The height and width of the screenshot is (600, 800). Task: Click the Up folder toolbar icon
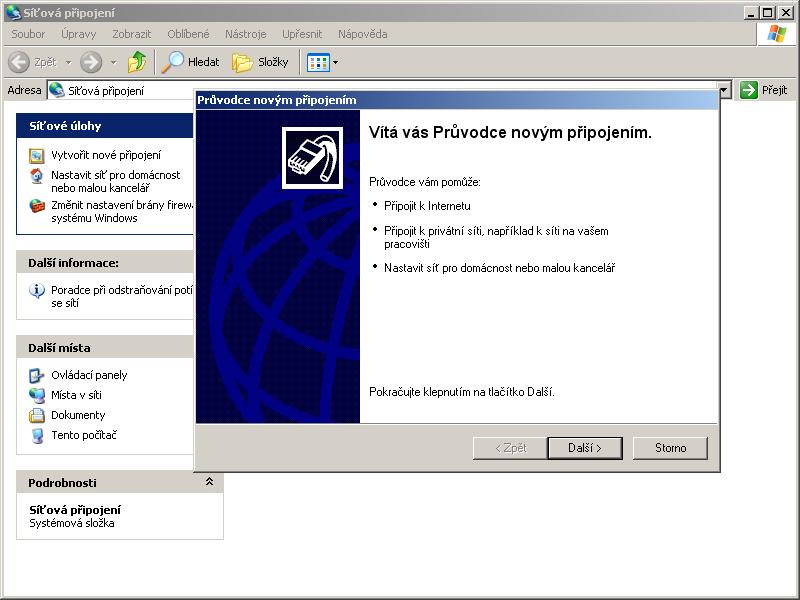click(x=137, y=62)
